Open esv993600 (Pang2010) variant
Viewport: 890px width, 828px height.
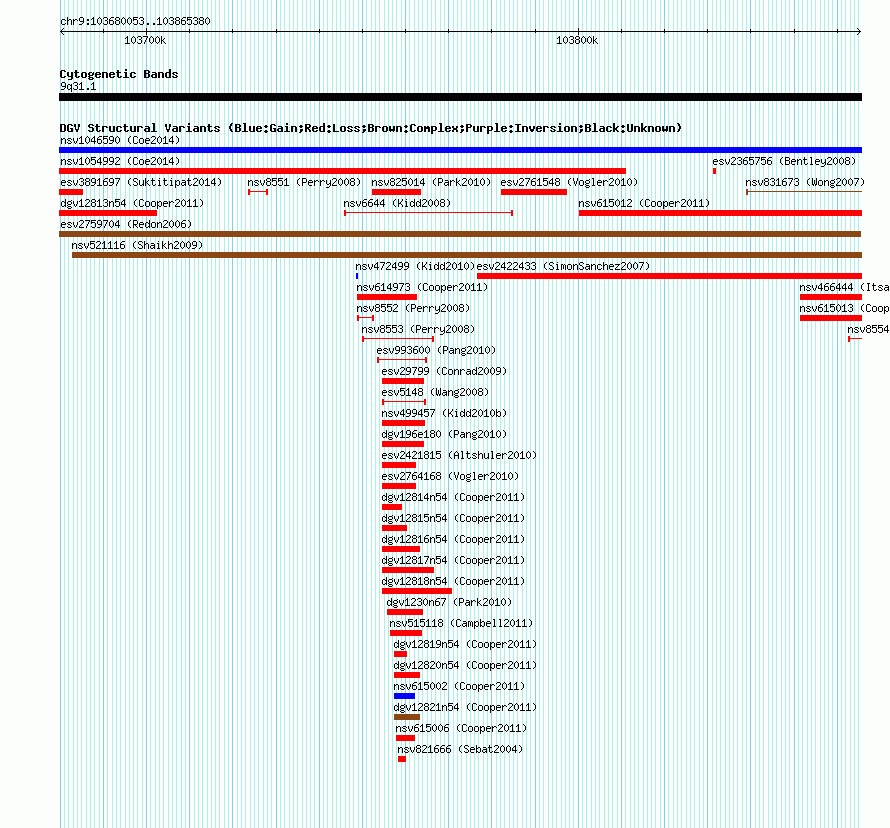point(436,350)
